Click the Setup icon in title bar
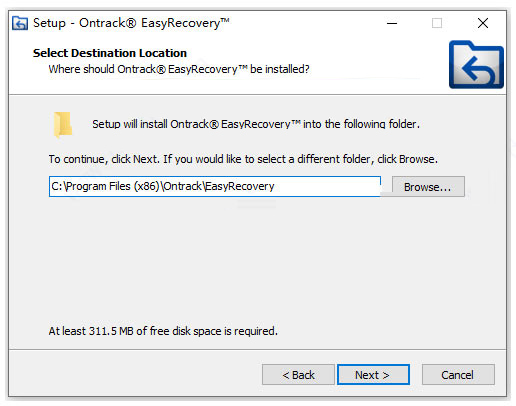The image size is (516, 406). point(20,23)
